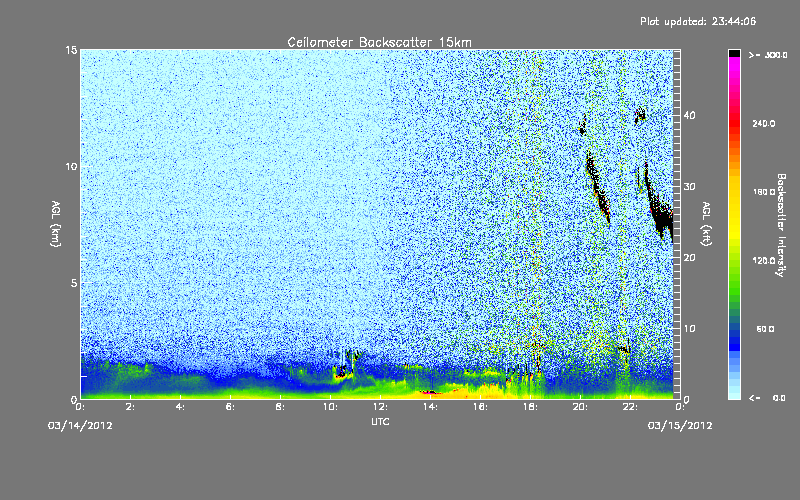Click the "AGL (km)" left axis label
800x500 pixels.
[x=56, y=223]
